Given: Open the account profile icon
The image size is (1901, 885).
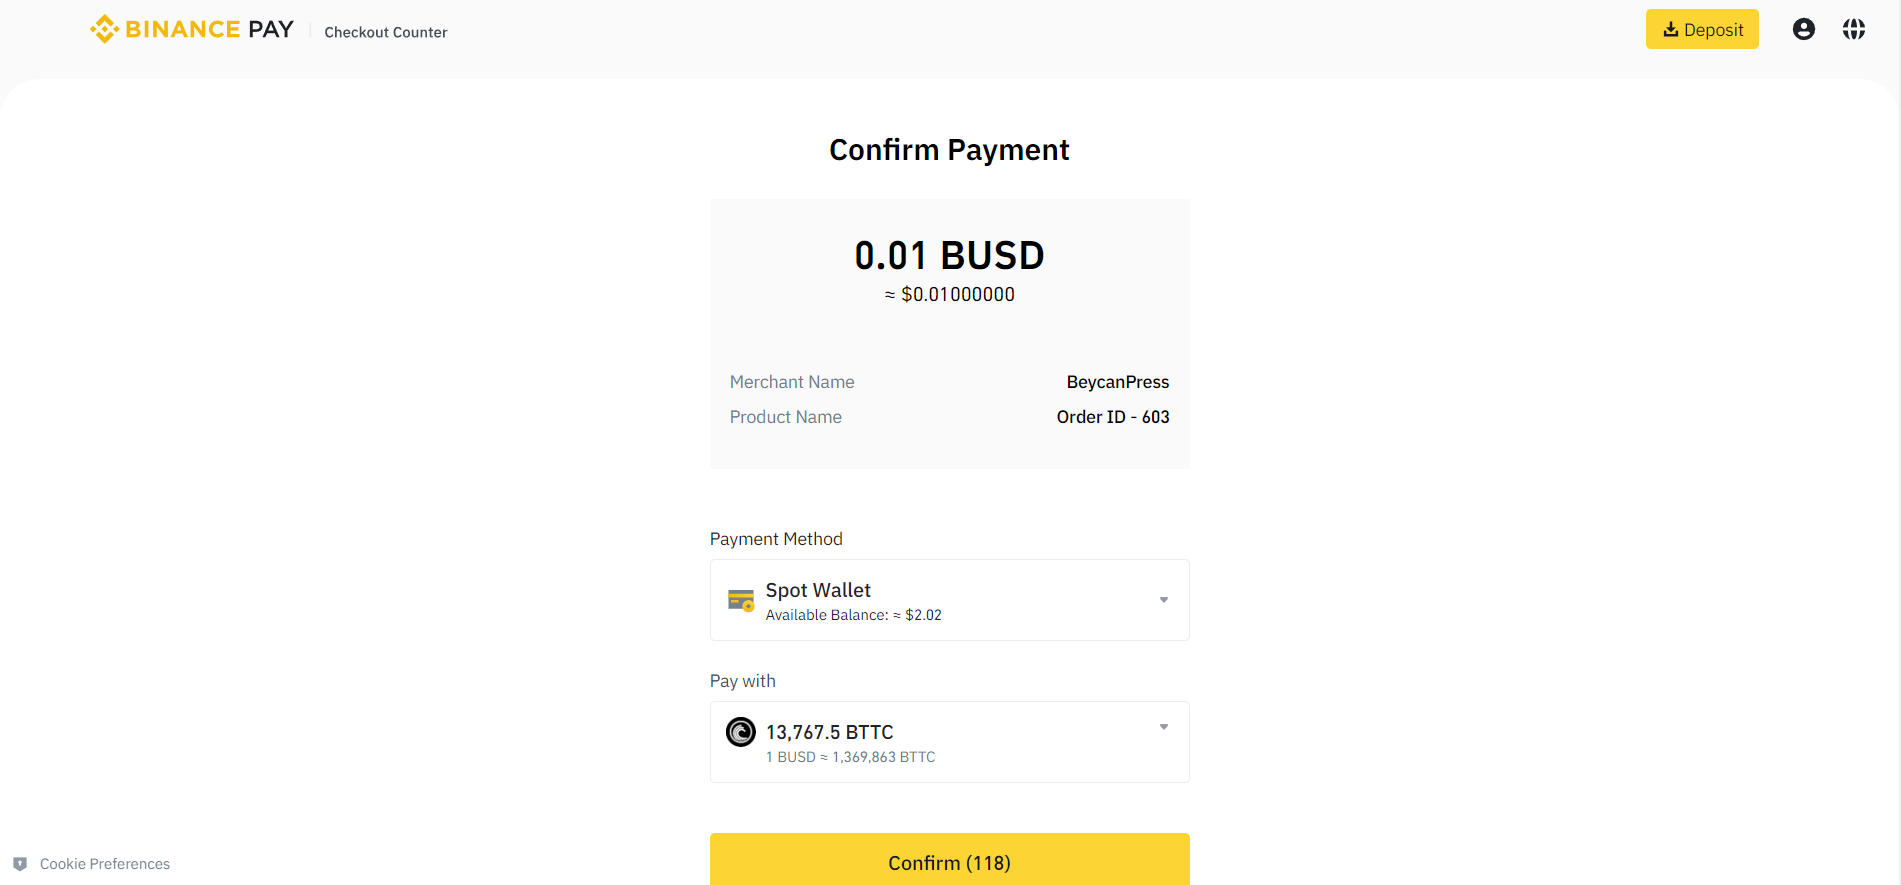Looking at the screenshot, I should tap(1803, 29).
